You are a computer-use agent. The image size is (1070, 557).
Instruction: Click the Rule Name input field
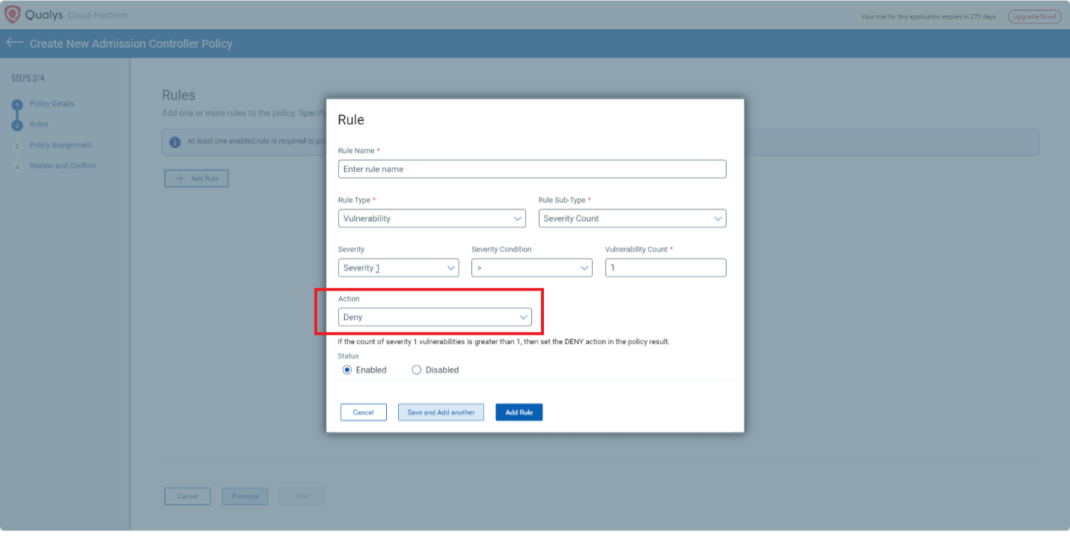coord(532,169)
